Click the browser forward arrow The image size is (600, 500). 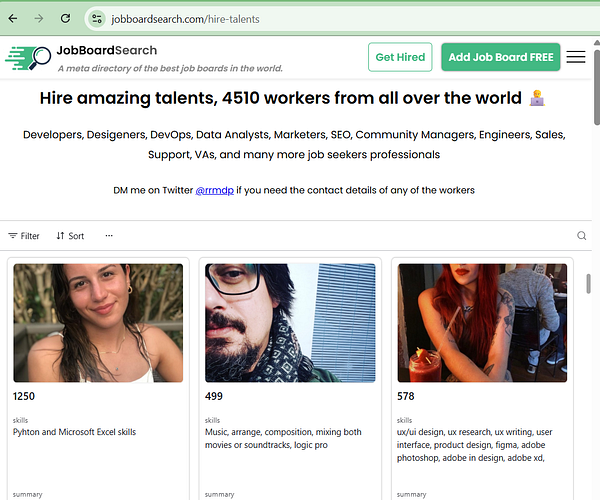click(39, 18)
